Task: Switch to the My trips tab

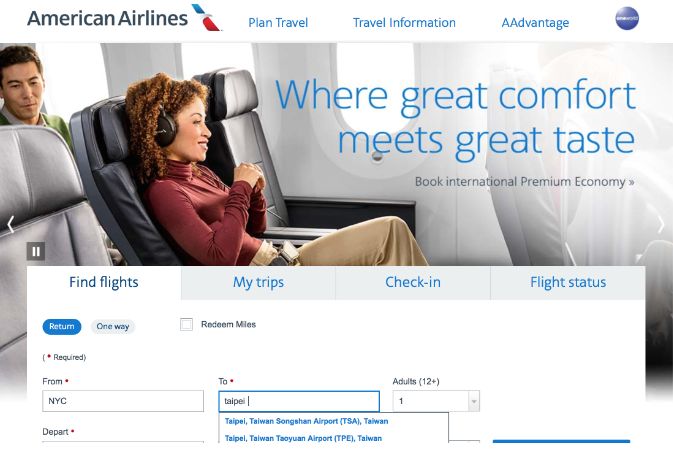Action: 258,282
